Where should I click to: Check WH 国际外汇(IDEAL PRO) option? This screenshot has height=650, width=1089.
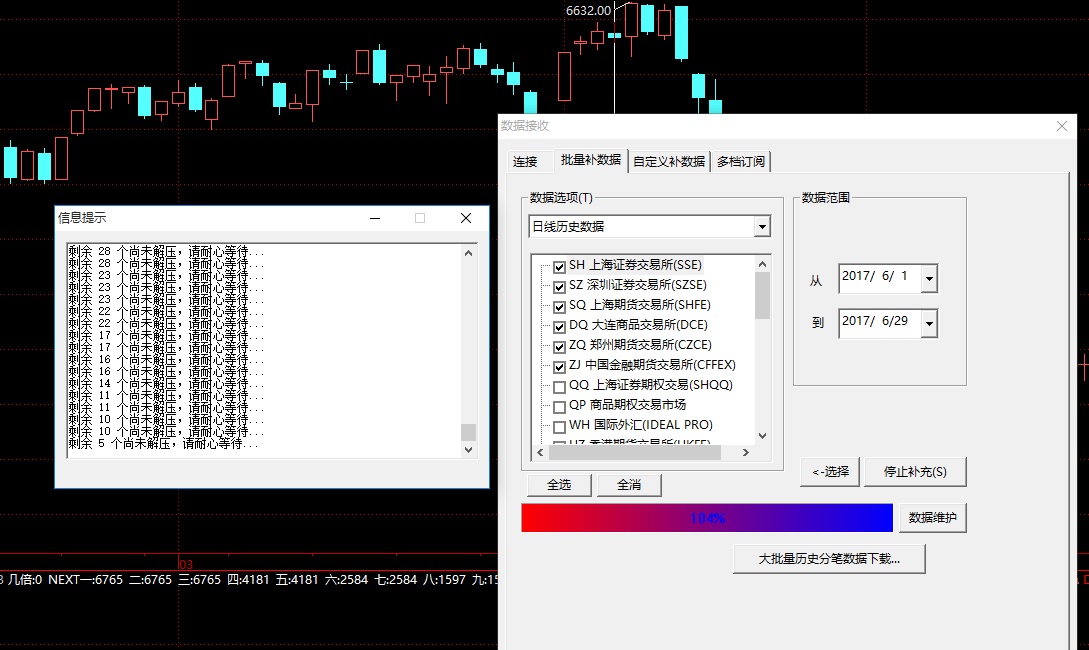560,427
